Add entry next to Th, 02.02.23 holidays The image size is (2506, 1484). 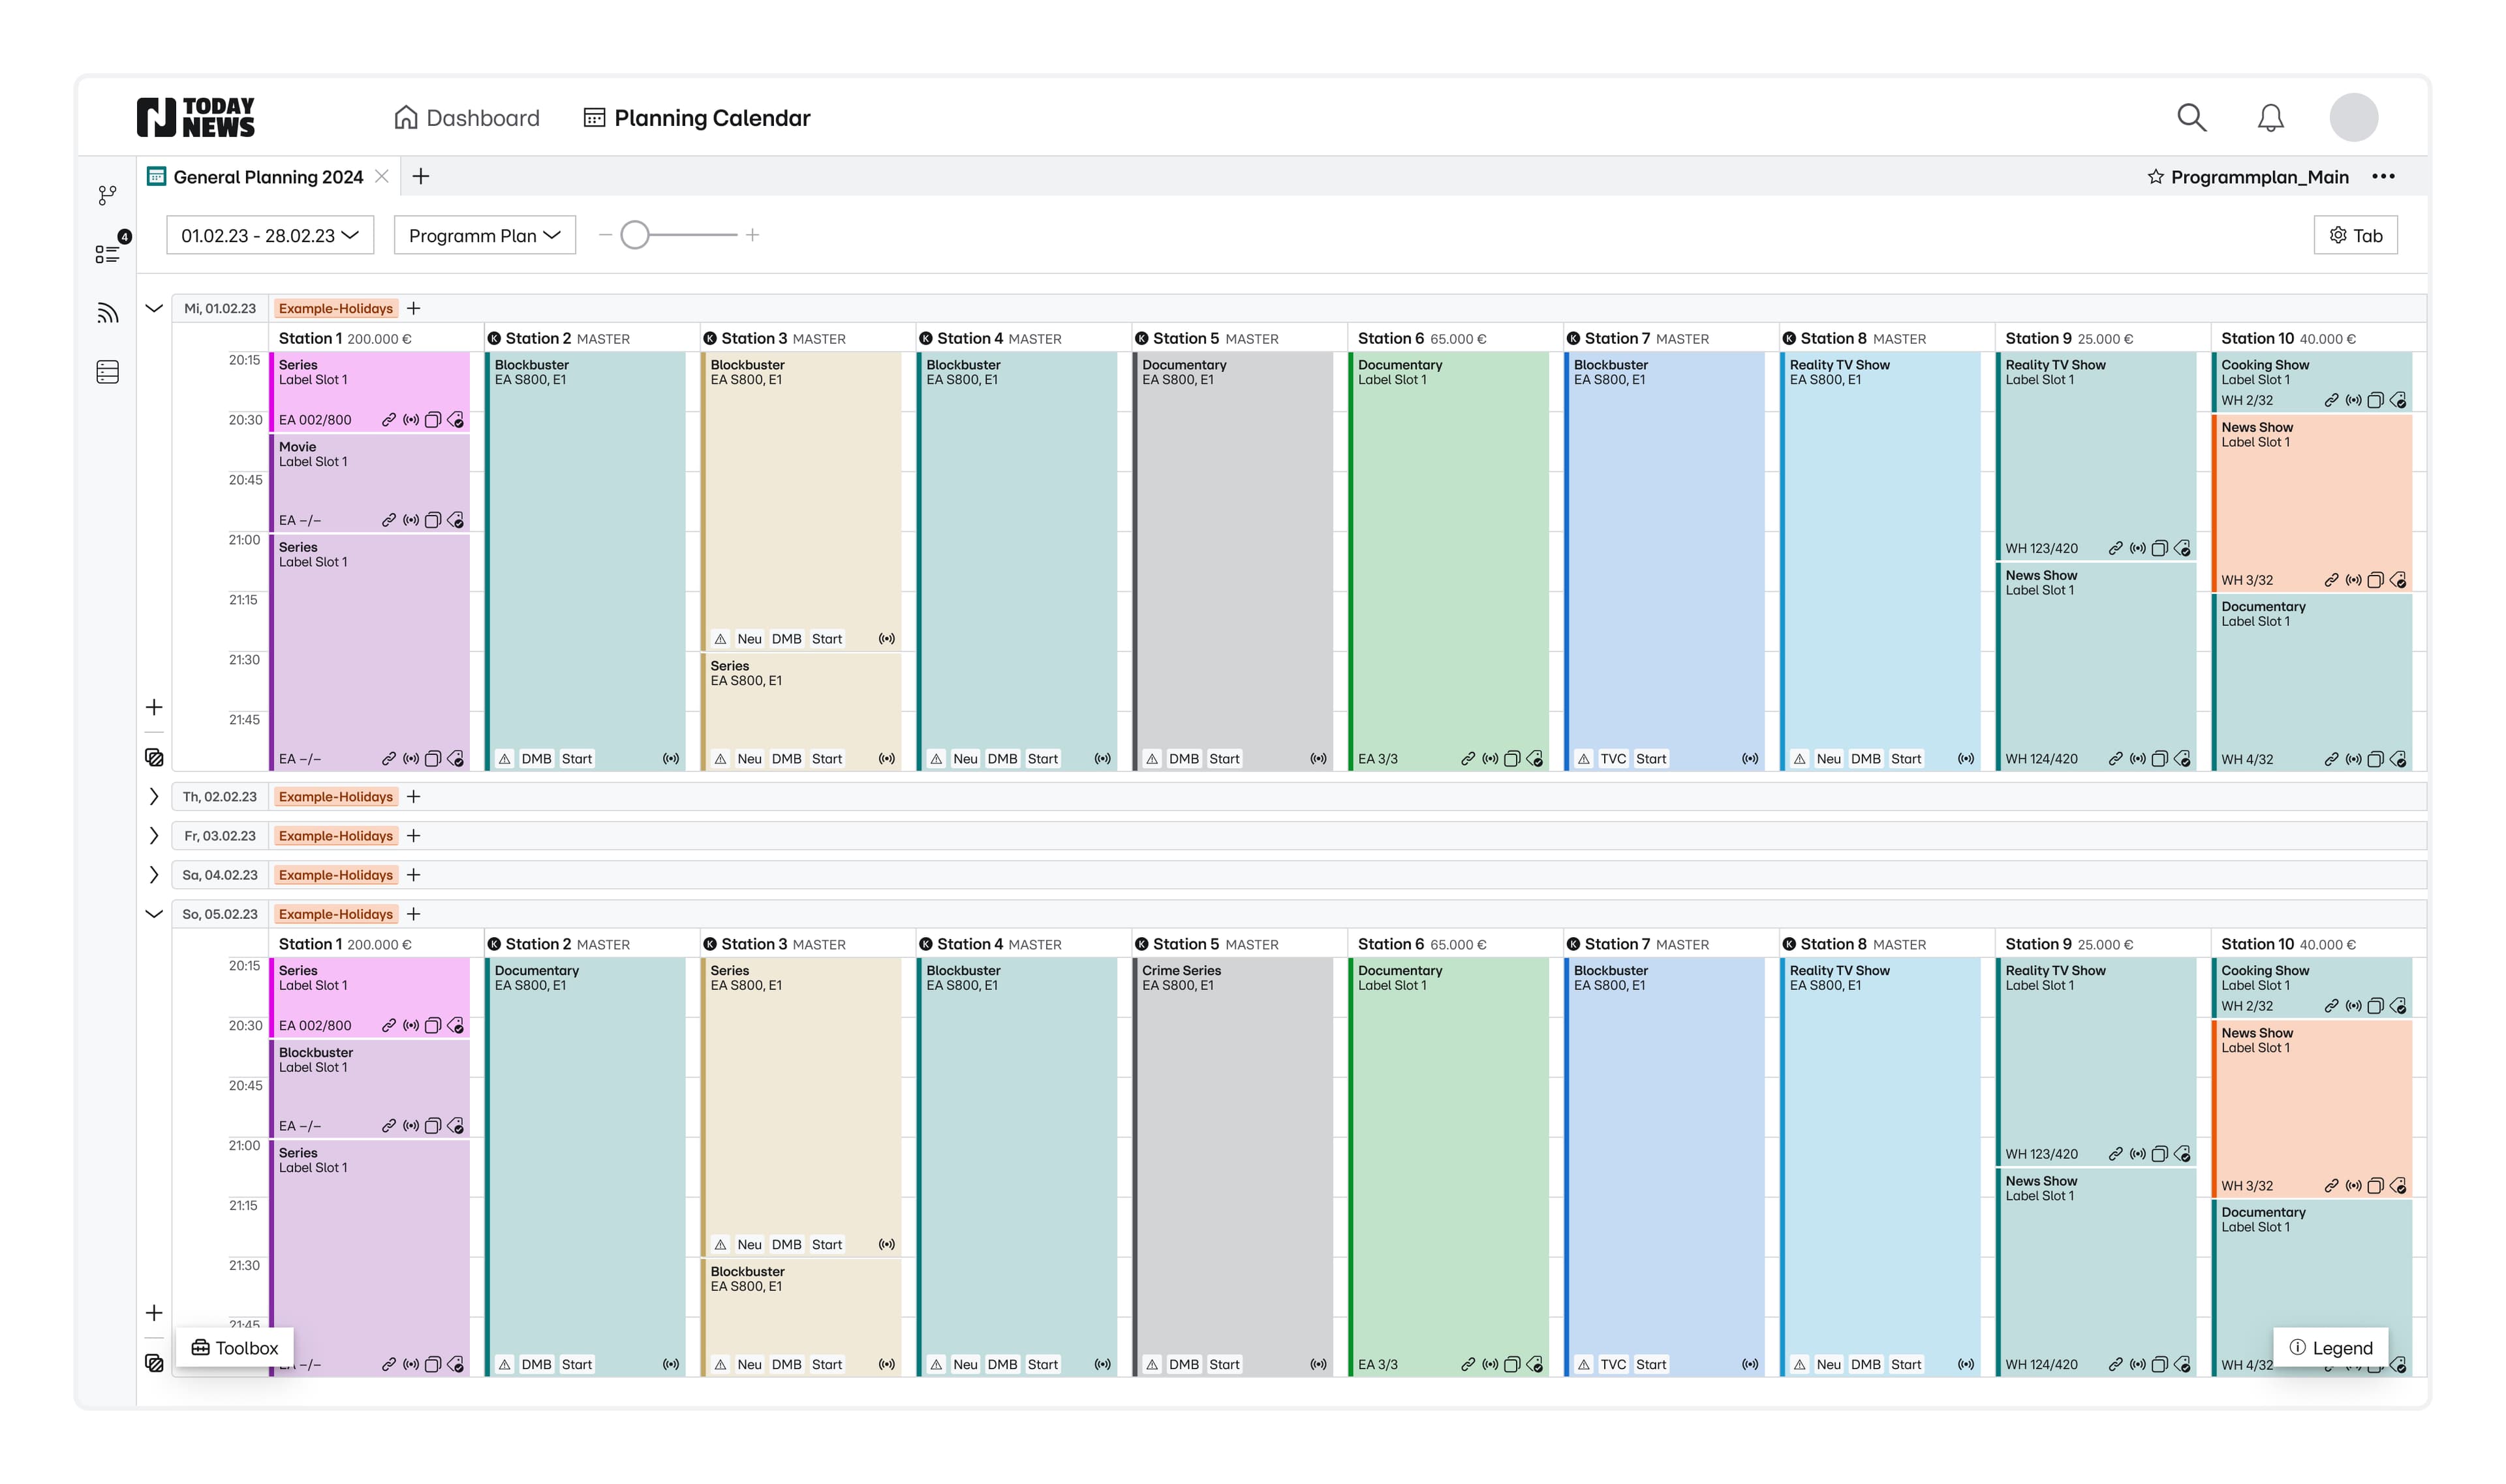tap(414, 797)
